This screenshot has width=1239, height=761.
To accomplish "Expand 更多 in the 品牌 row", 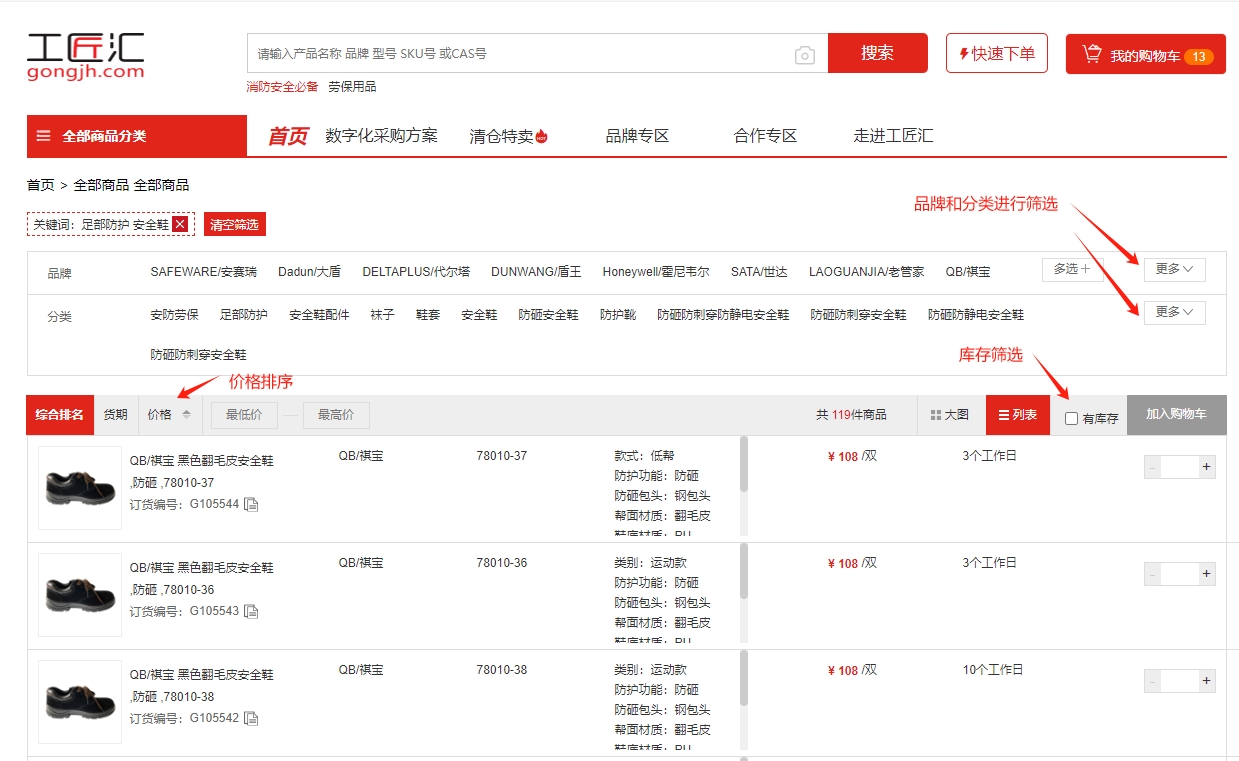I will point(1175,269).
